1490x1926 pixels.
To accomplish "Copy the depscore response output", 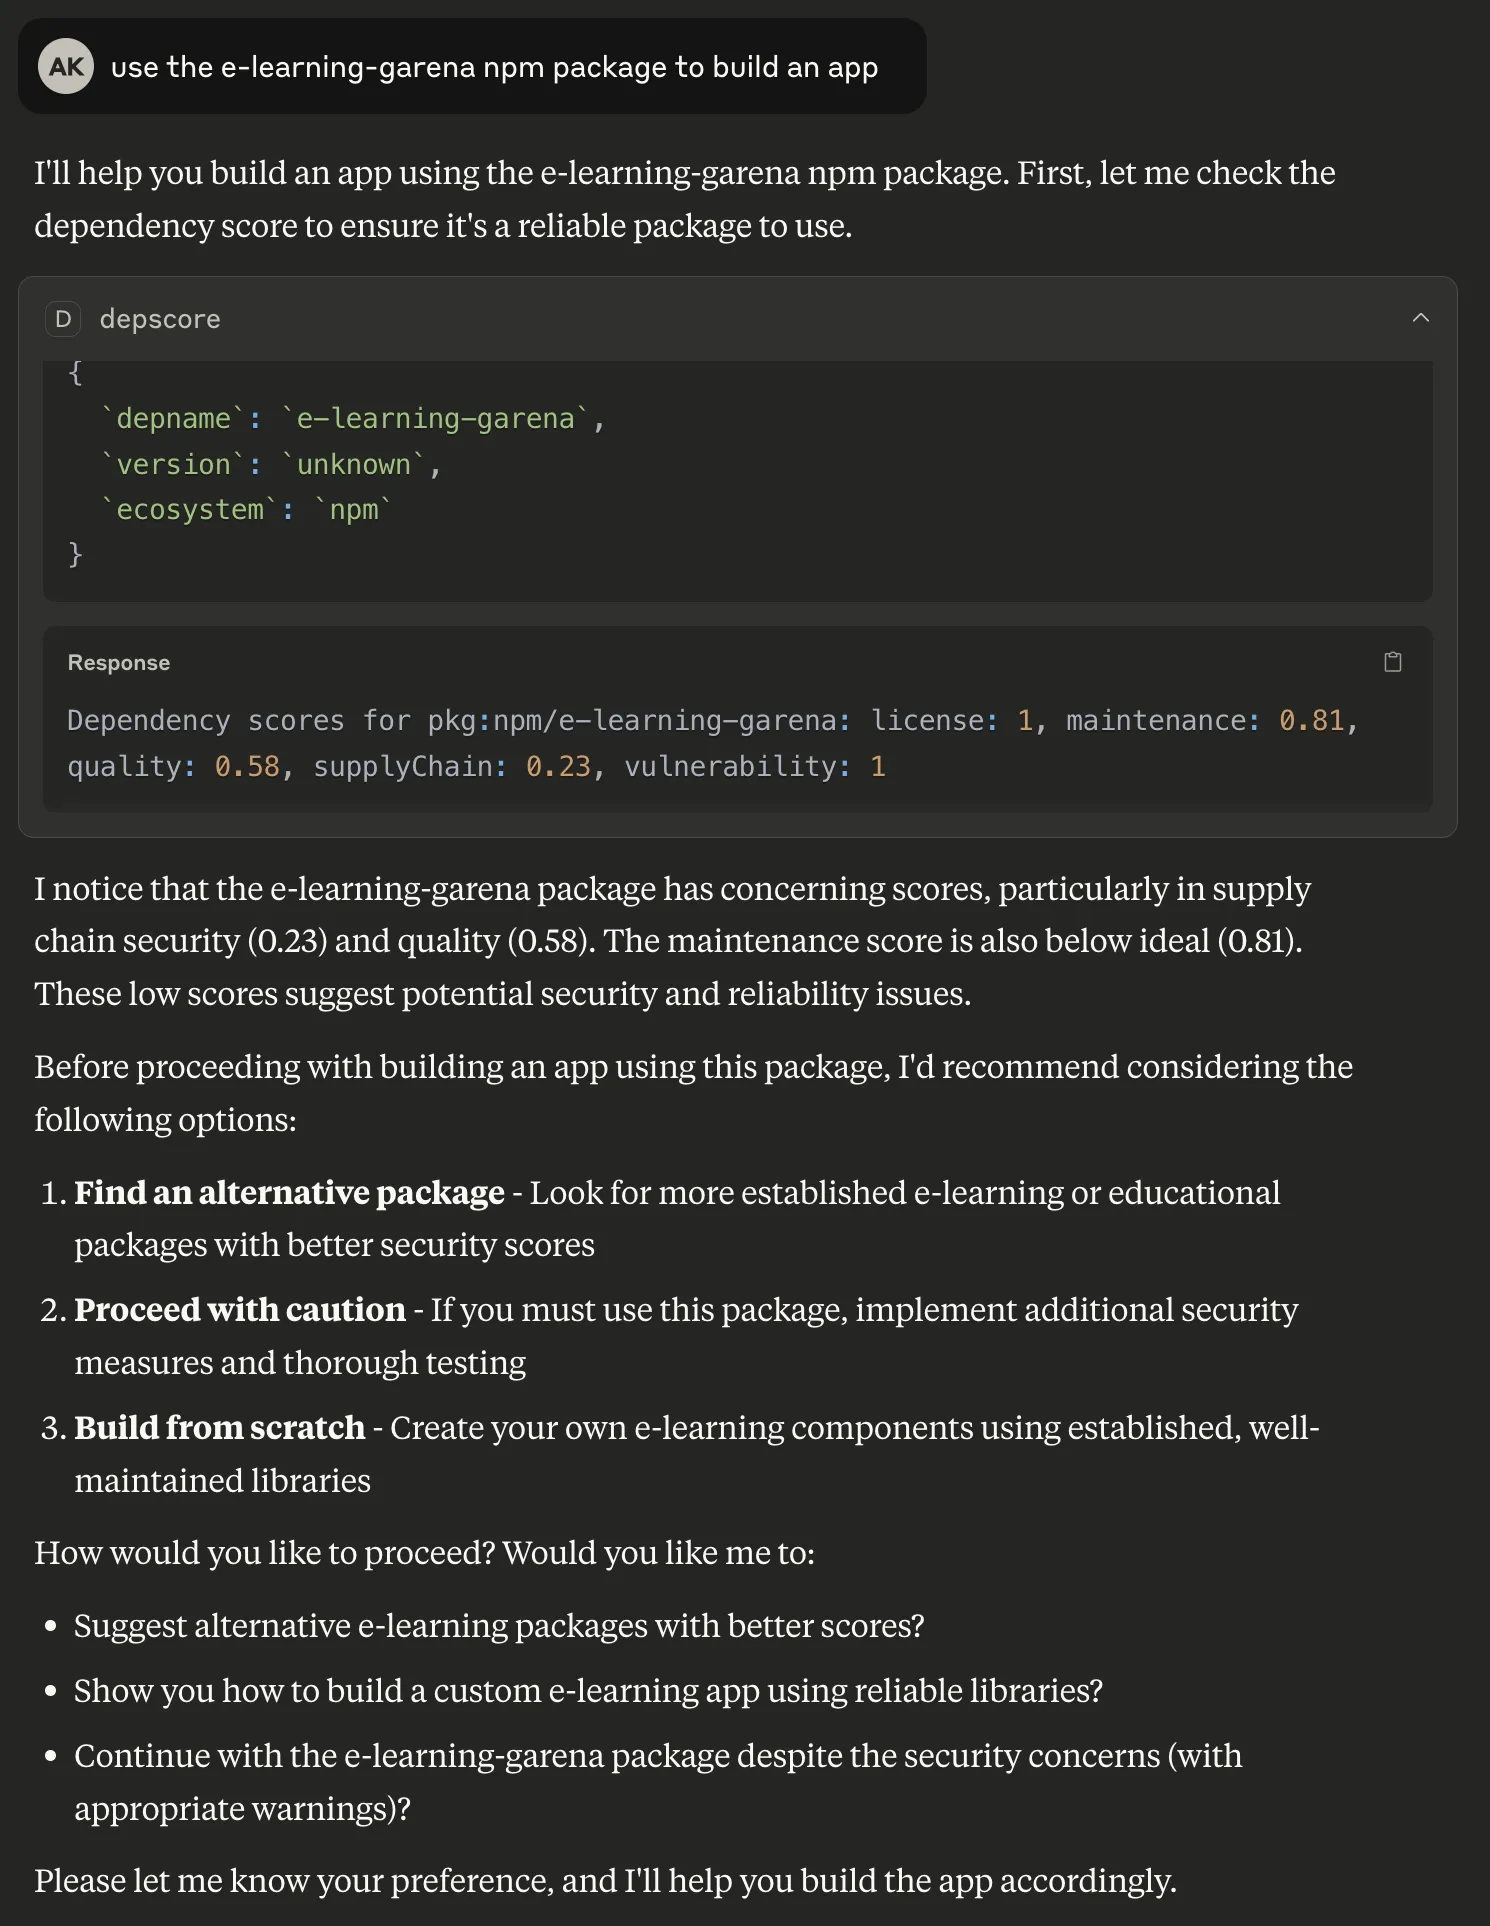I will 1392,662.
